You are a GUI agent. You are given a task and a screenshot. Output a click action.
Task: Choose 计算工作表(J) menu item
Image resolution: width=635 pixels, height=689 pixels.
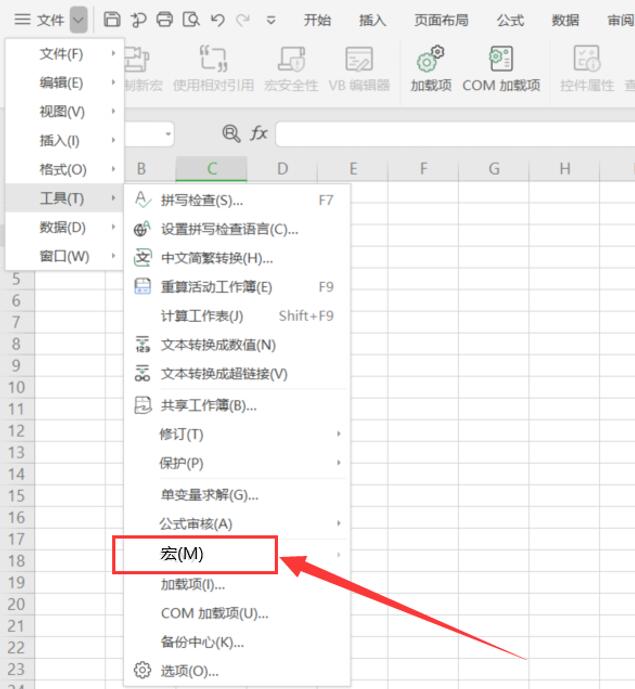pos(237,316)
